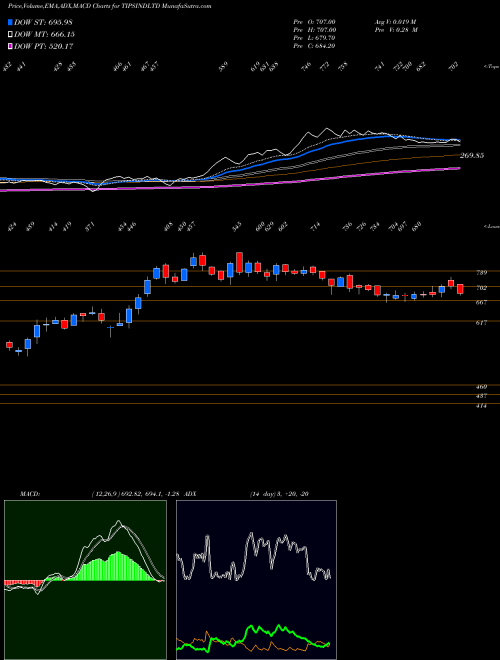Screen dimensions: 500x660
Task: Click the 269.85 EMA value label
Action: (x=472, y=156)
